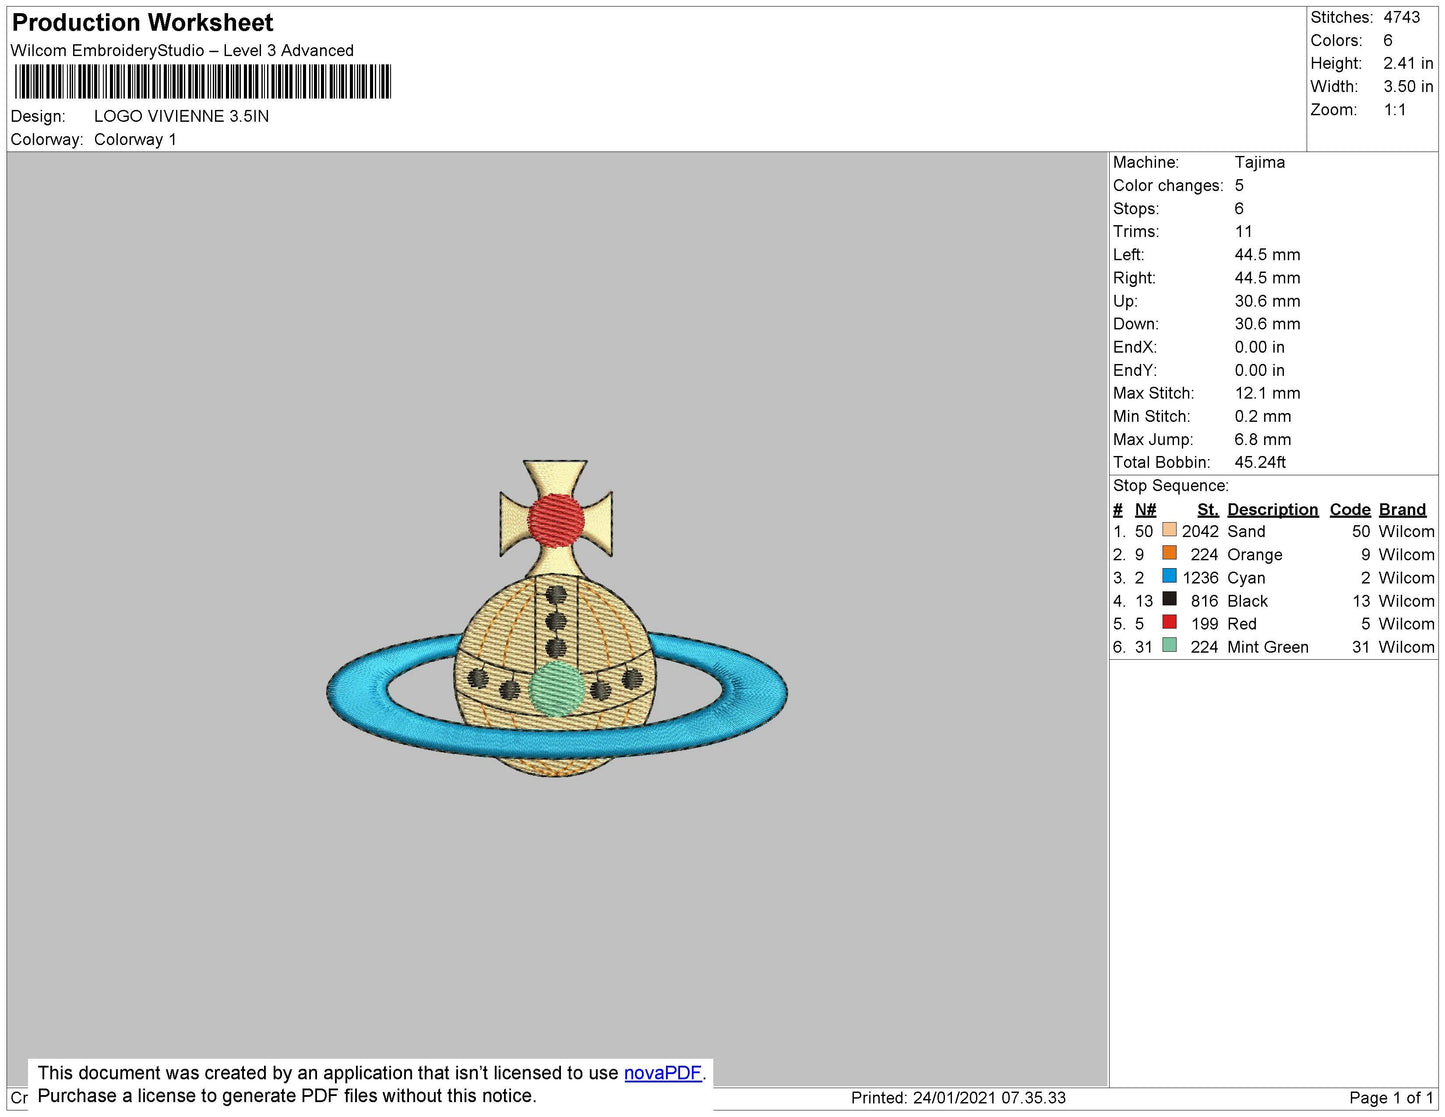Click the Red stitch count 199
1445x1117 pixels.
pos(1204,623)
